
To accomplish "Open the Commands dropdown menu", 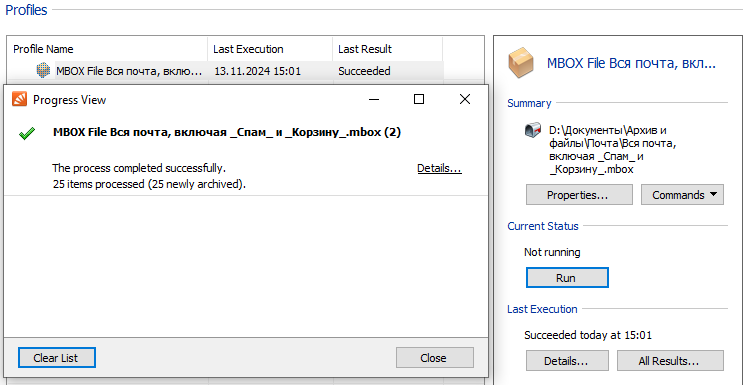I will click(682, 195).
